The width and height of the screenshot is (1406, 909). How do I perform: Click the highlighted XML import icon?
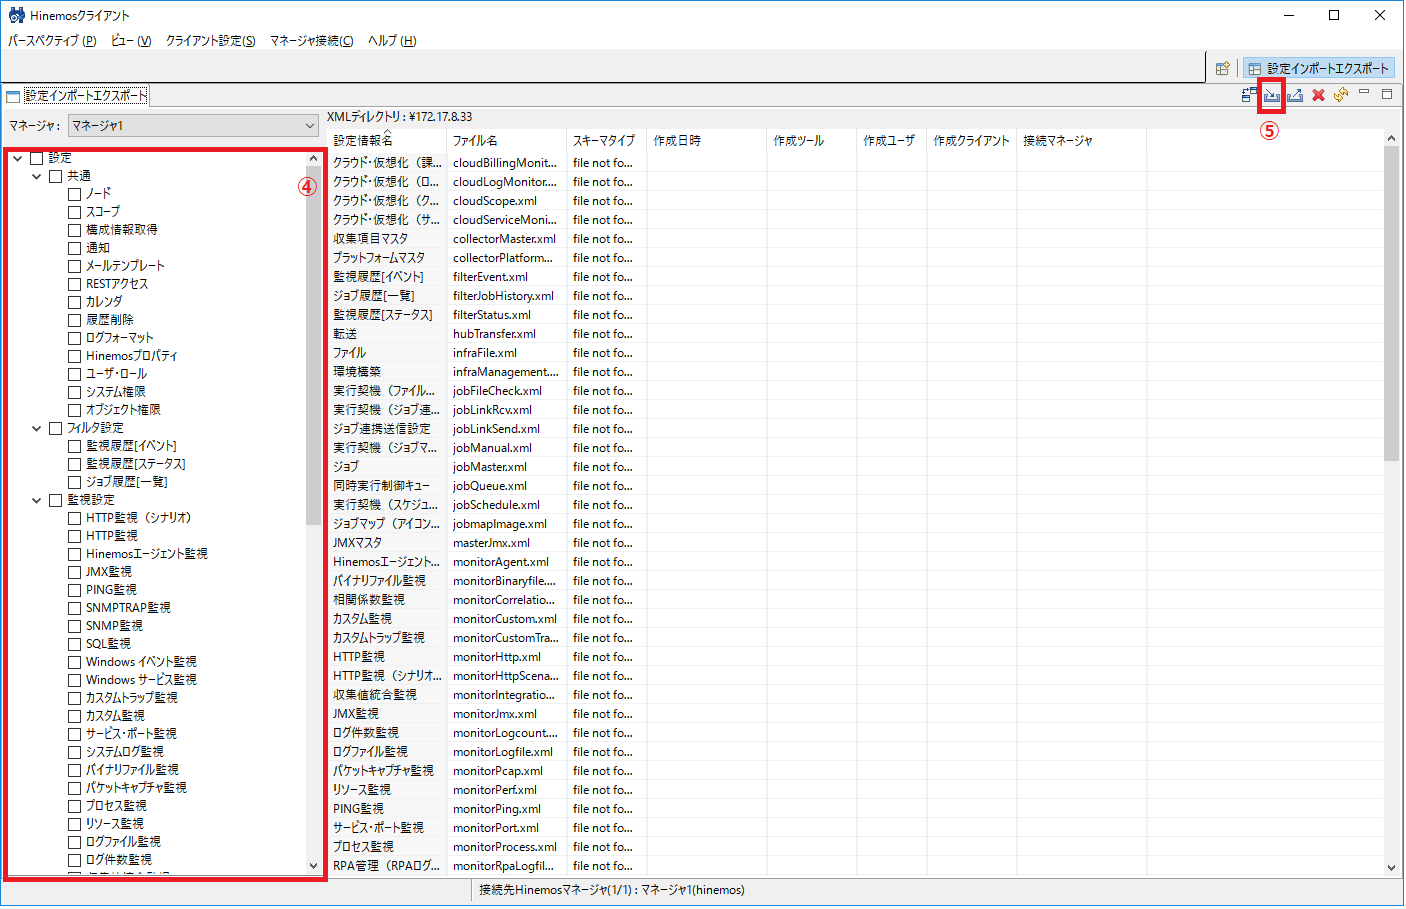click(x=1271, y=94)
